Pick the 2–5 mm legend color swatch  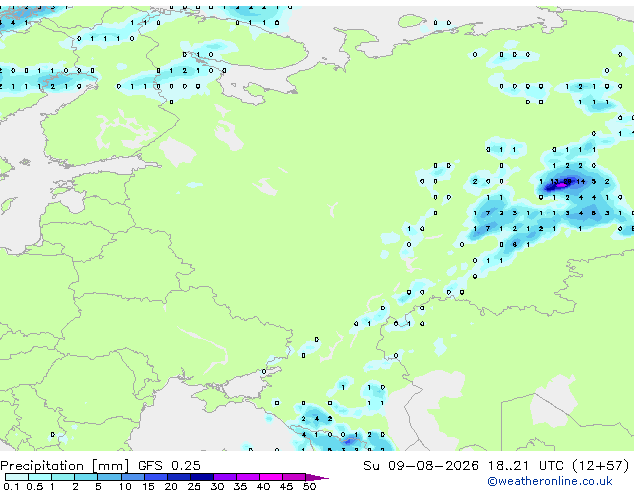pos(86,477)
